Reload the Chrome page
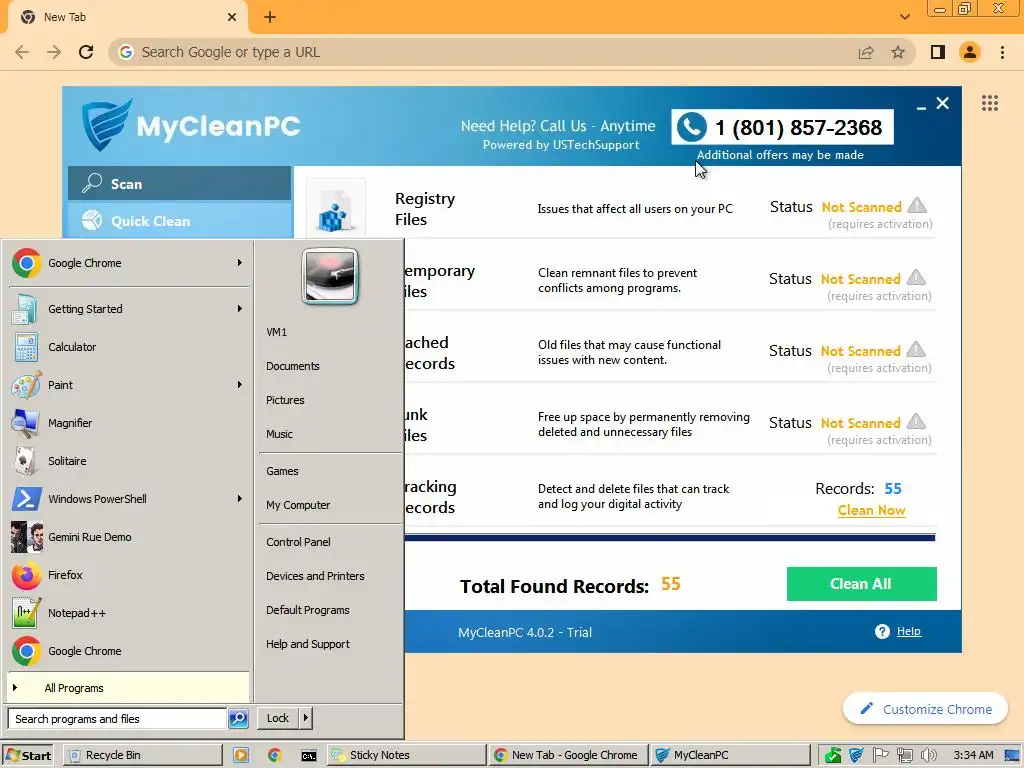Screen dimensions: 1024x768 click(x=86, y=52)
